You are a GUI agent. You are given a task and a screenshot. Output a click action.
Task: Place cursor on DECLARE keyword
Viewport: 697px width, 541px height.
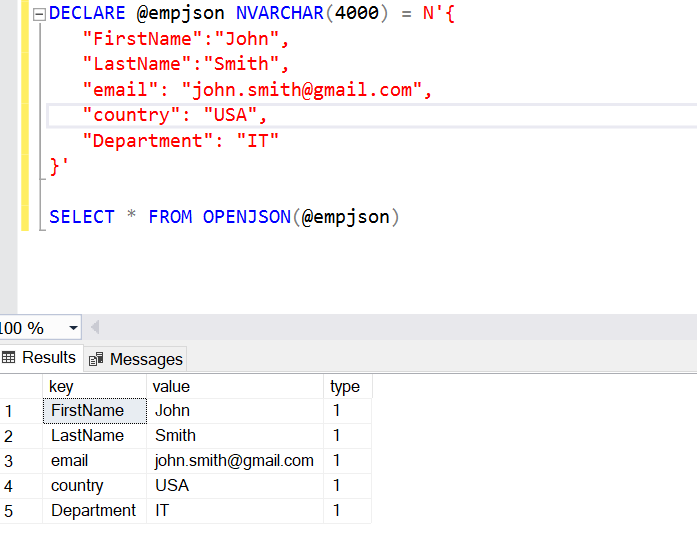(x=87, y=13)
